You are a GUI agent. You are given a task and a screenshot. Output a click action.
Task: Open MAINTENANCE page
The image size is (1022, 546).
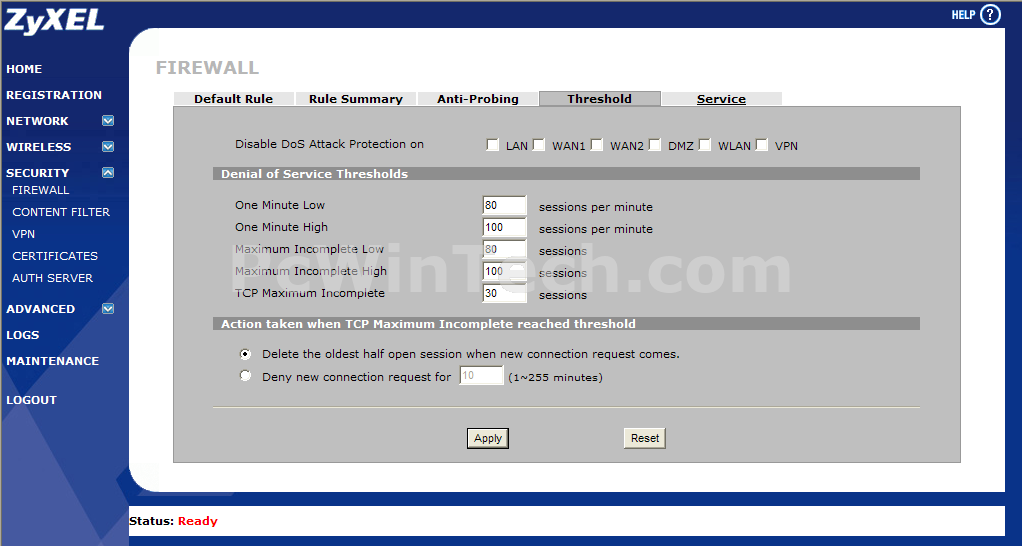click(53, 361)
